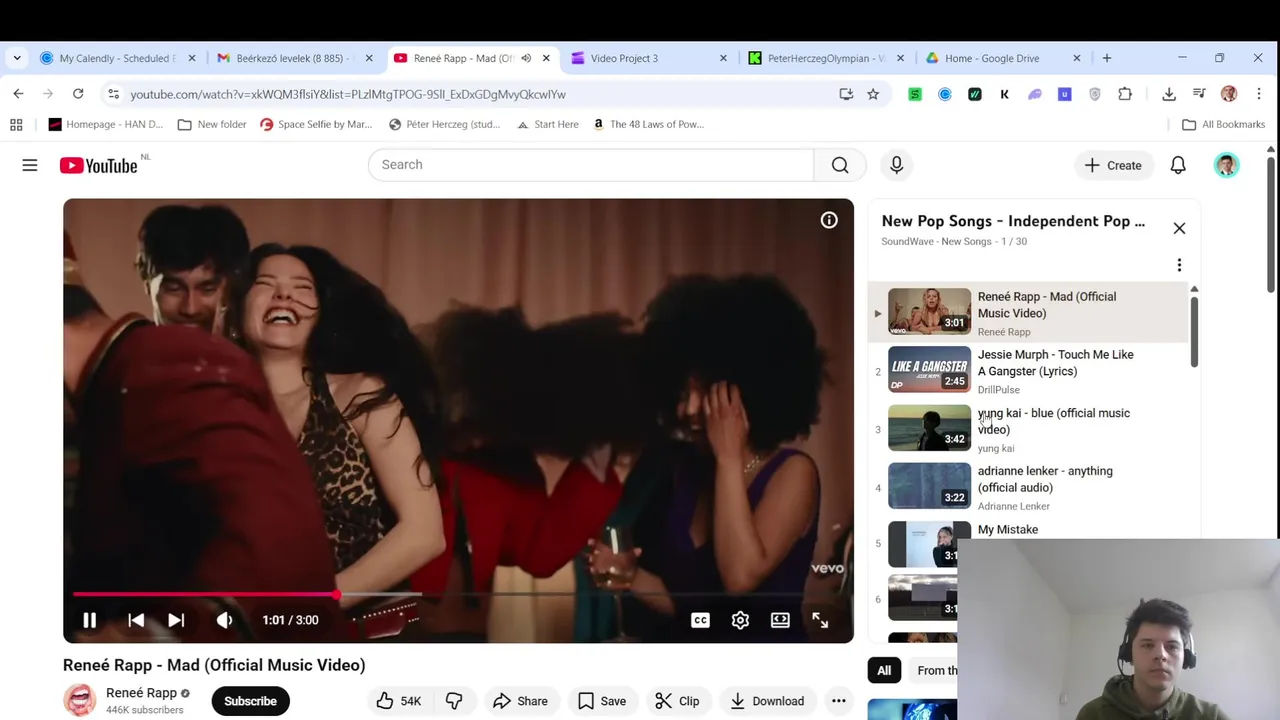The width and height of the screenshot is (1280, 720).
Task: Open the media control icon in Chrome toolbar
Action: click(x=1199, y=94)
